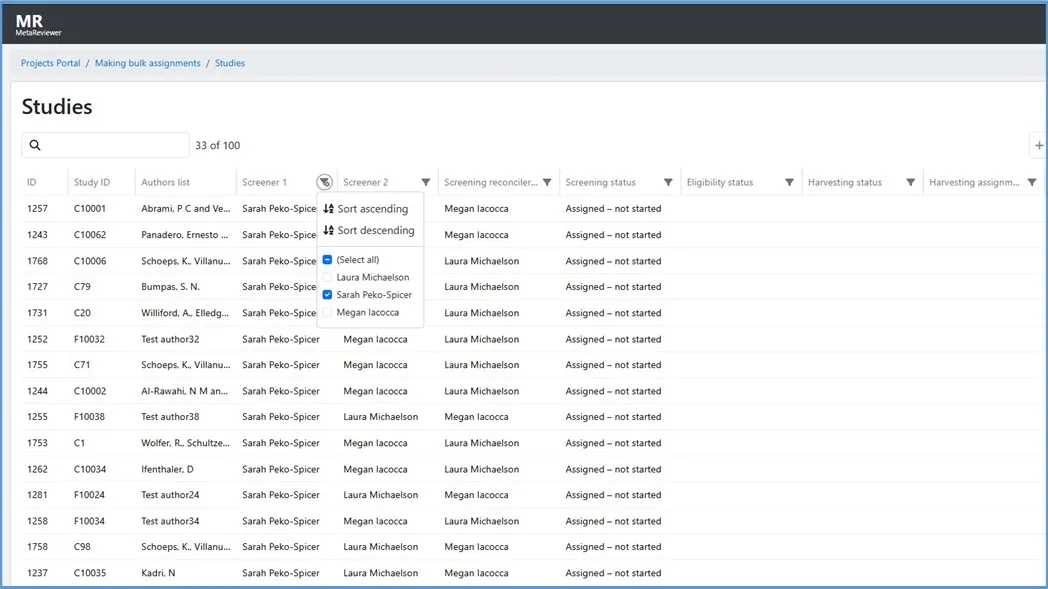Image resolution: width=1048 pixels, height=589 pixels.
Task: Click the active Screener 1 filter icon
Action: pos(324,182)
